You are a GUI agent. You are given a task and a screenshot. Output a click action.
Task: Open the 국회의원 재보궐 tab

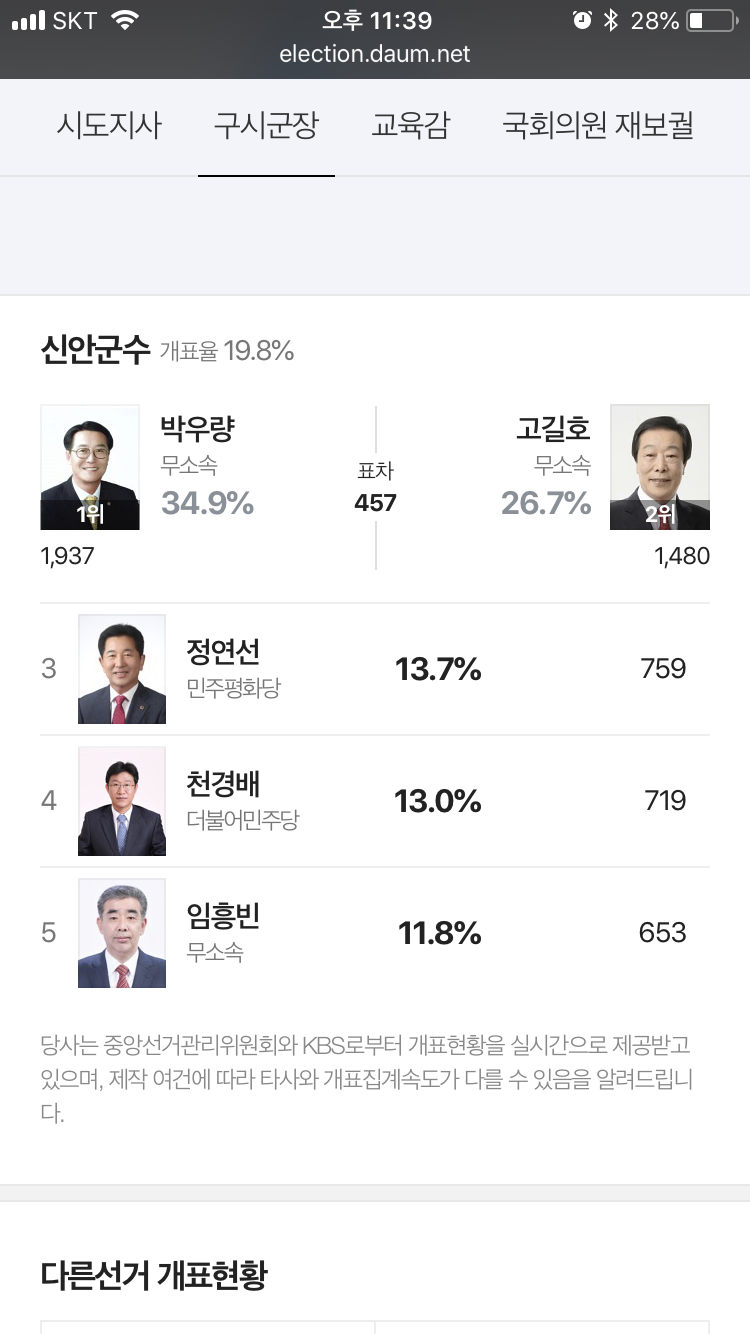pyautogui.click(x=598, y=127)
